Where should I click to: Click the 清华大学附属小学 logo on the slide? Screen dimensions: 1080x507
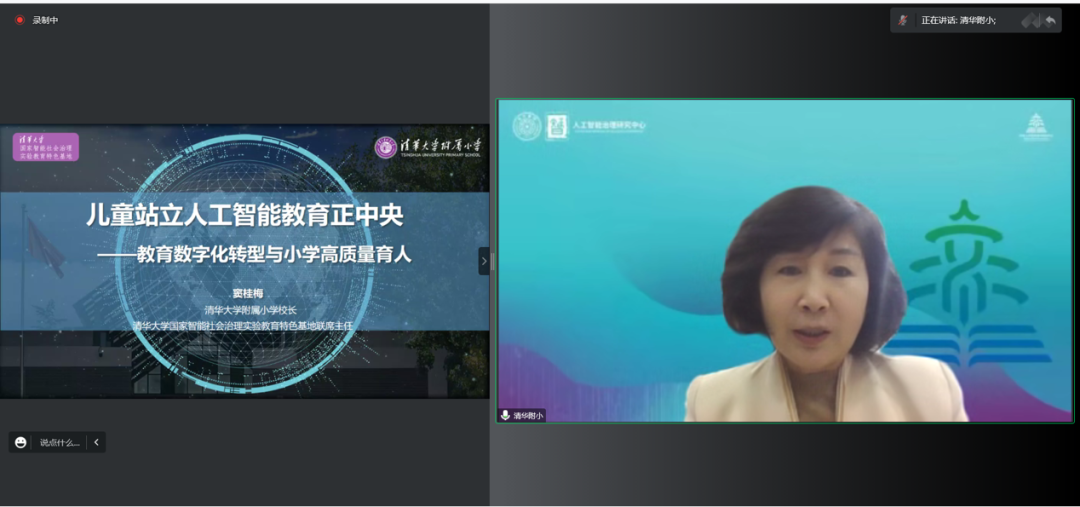pyautogui.click(x=428, y=147)
